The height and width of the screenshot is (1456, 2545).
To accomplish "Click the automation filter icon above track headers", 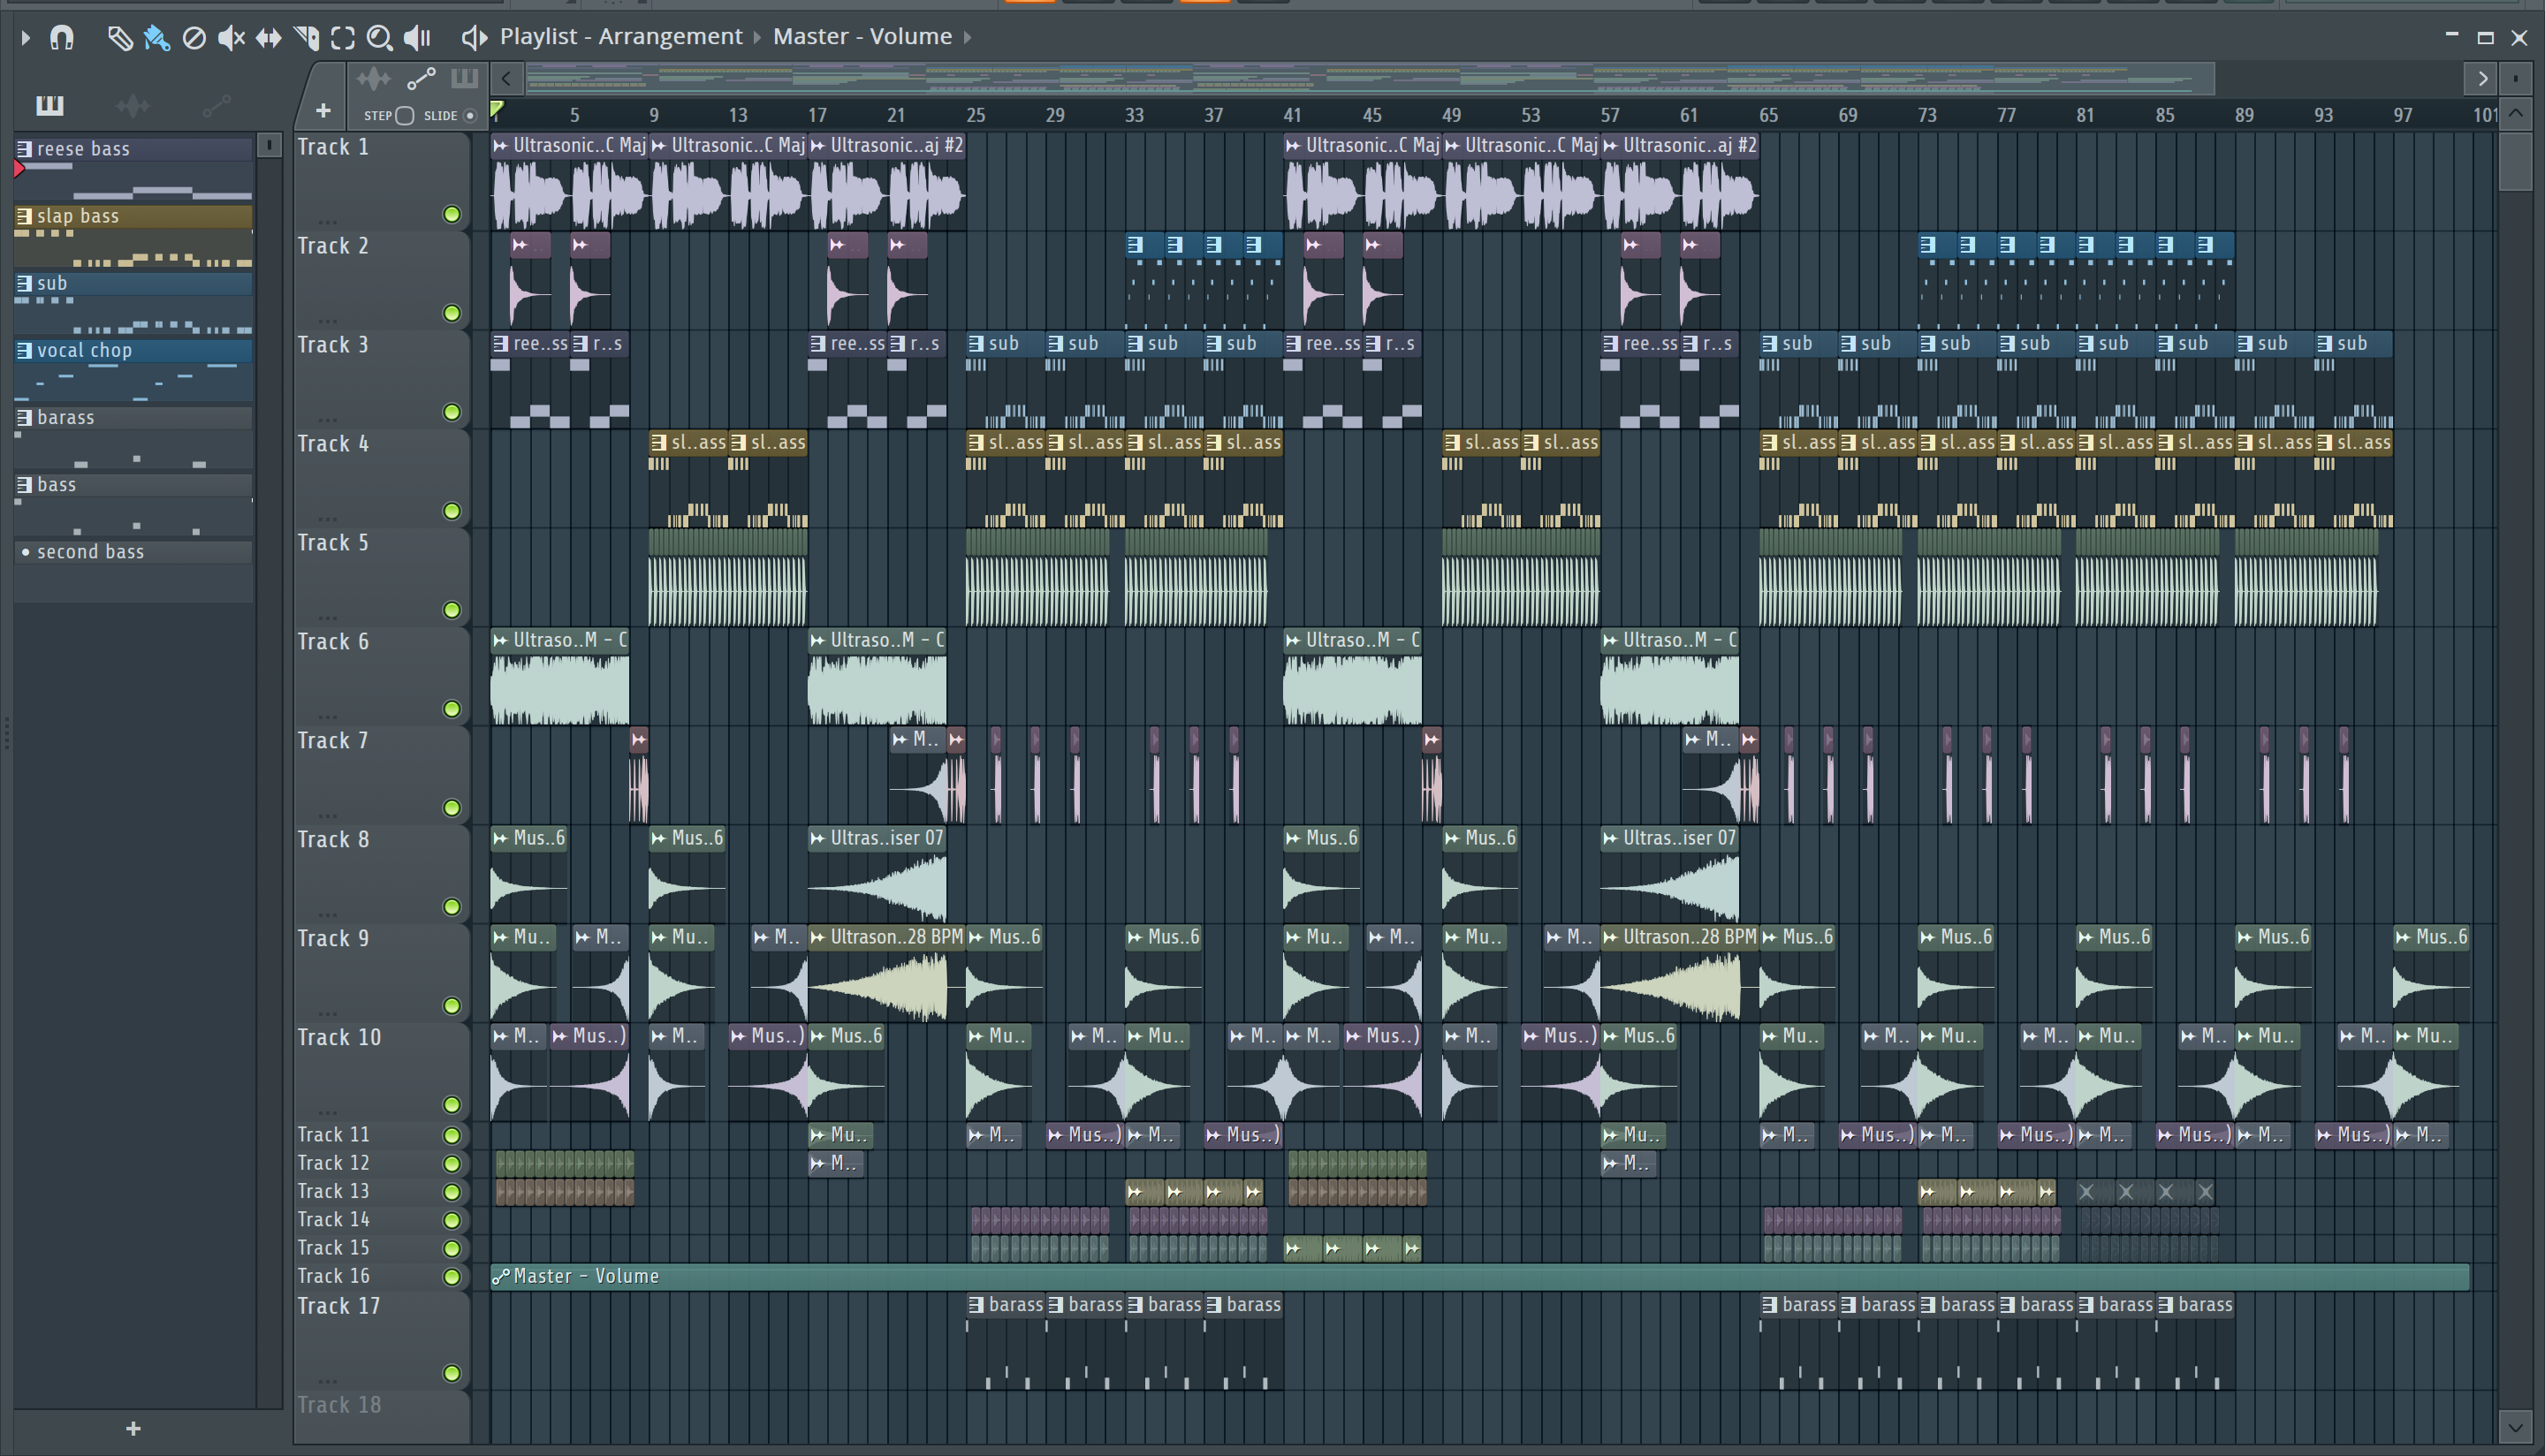I will (x=421, y=78).
